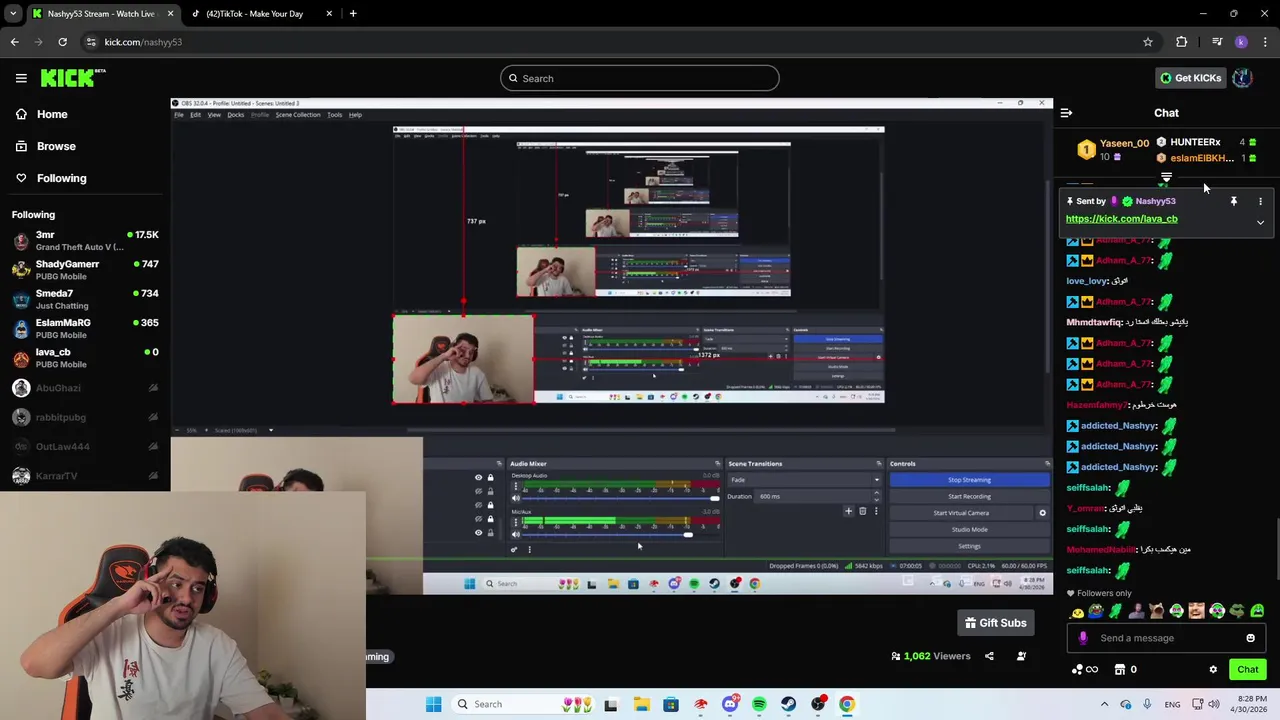Adjust the Desktop Audio volume slider

click(620, 498)
